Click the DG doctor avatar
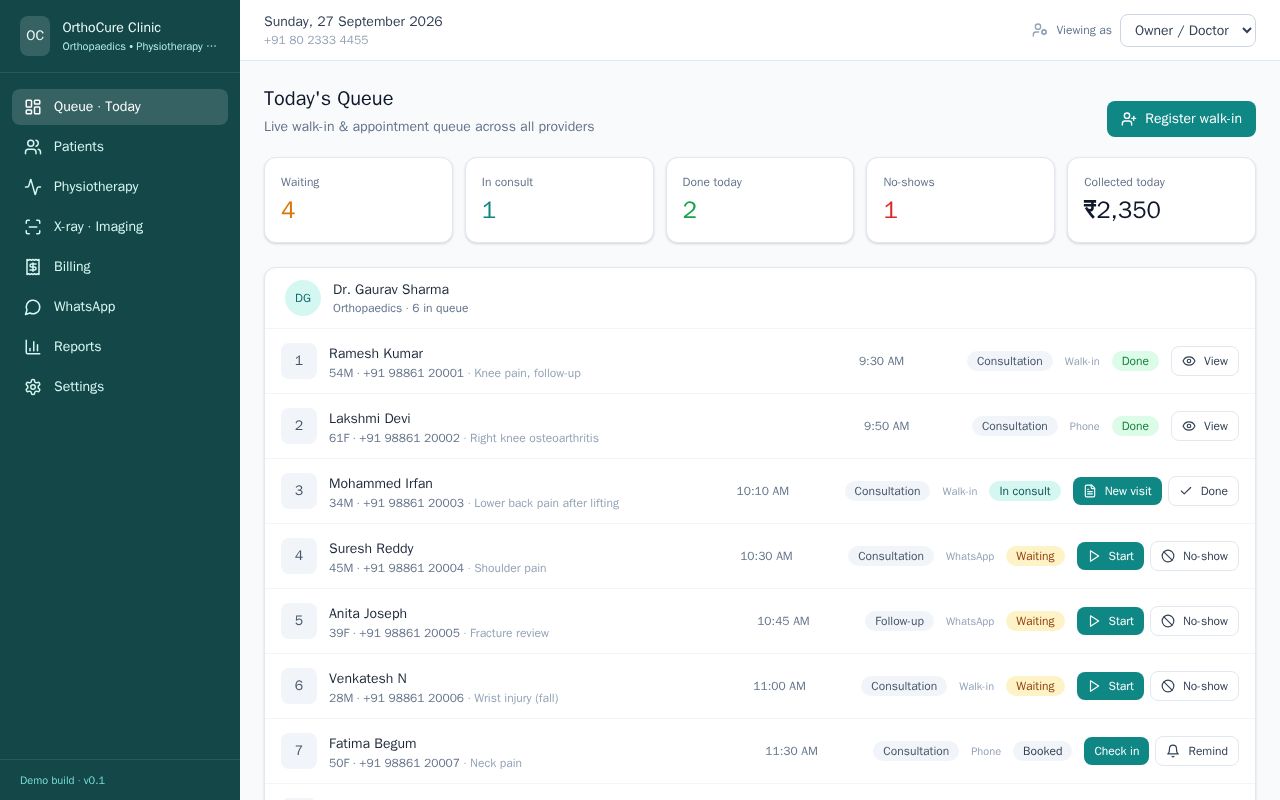 click(x=303, y=298)
